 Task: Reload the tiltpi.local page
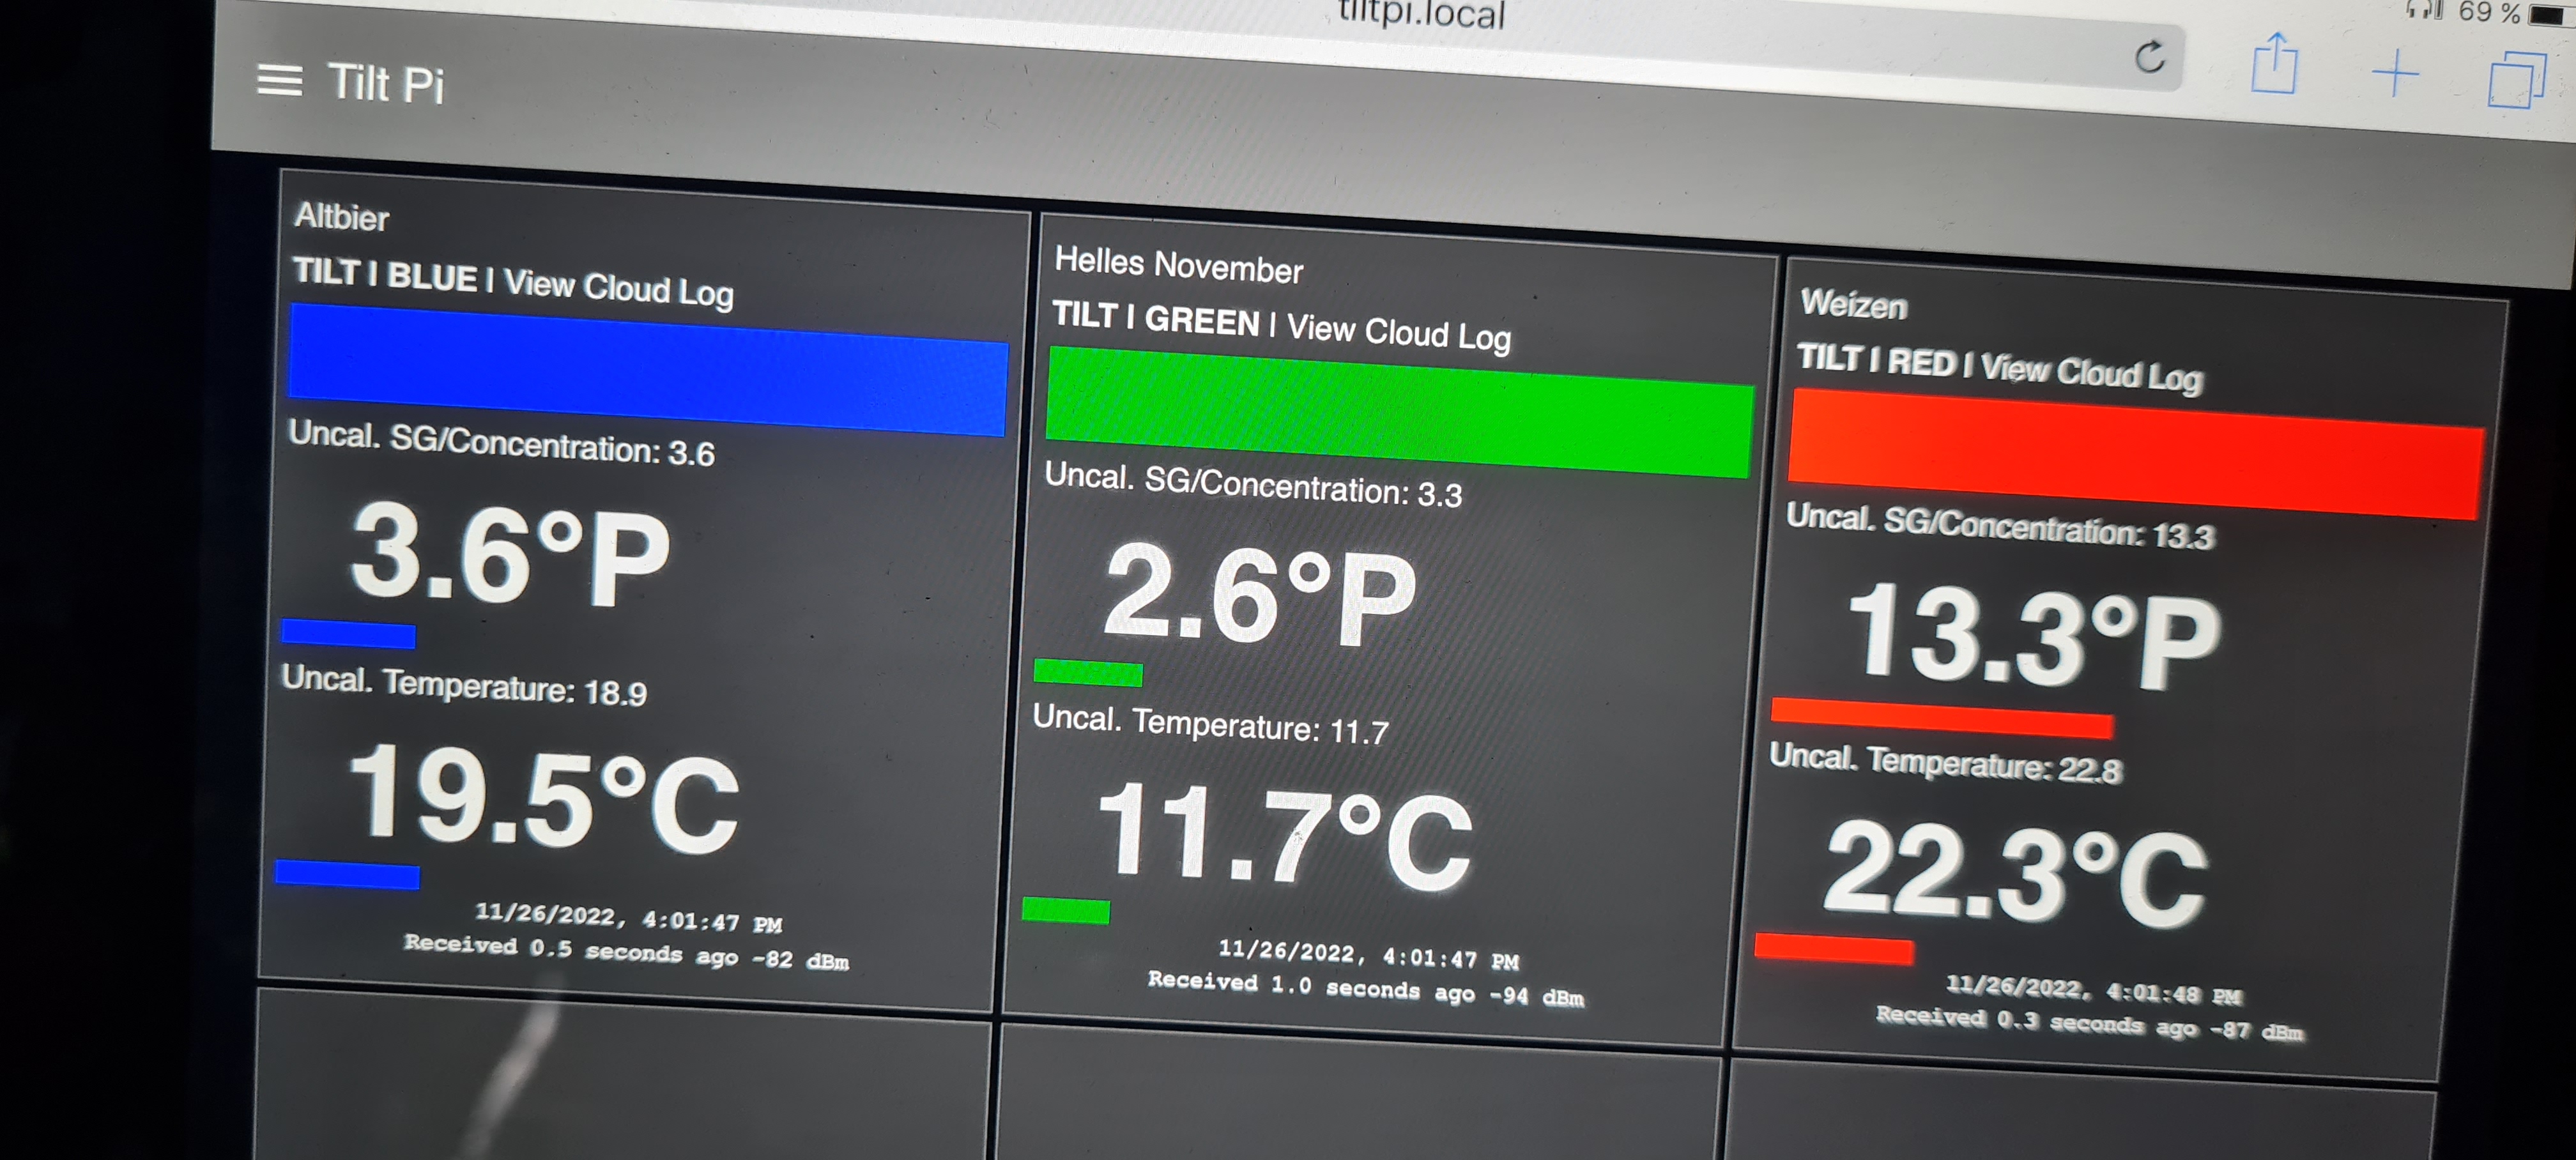[2149, 57]
